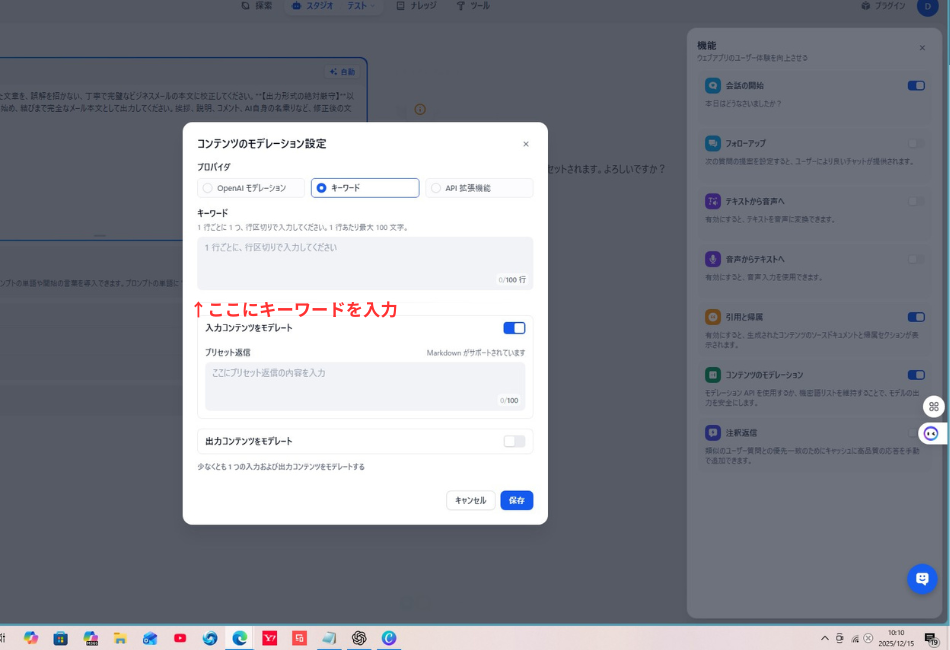
Task: Click the preset reply text field
Action: coord(364,385)
